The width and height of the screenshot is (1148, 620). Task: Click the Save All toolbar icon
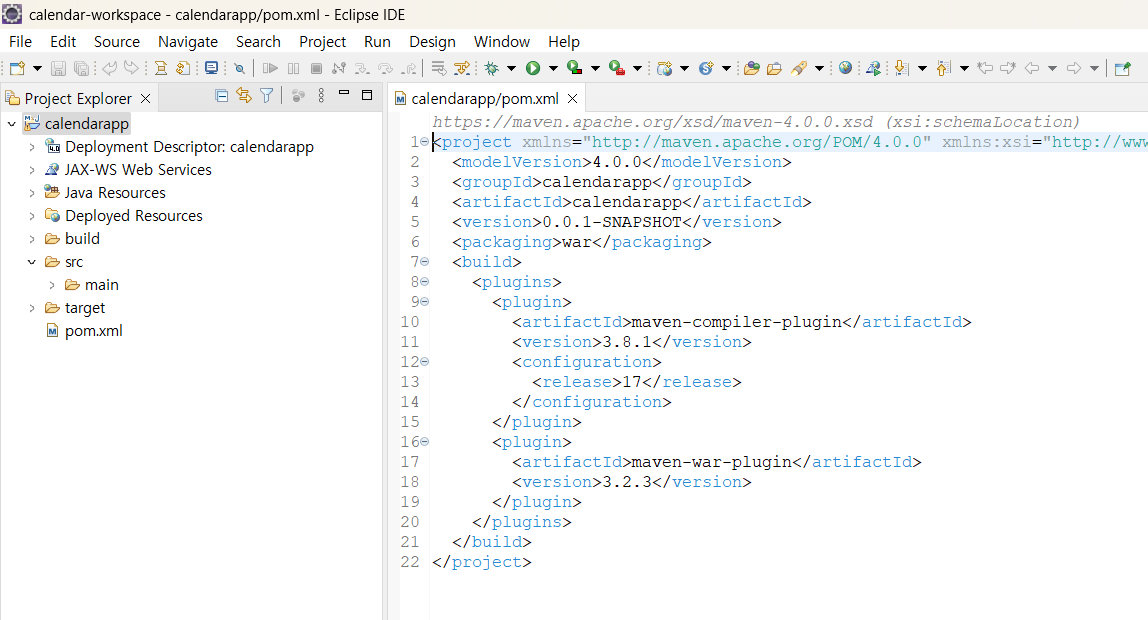pos(81,68)
